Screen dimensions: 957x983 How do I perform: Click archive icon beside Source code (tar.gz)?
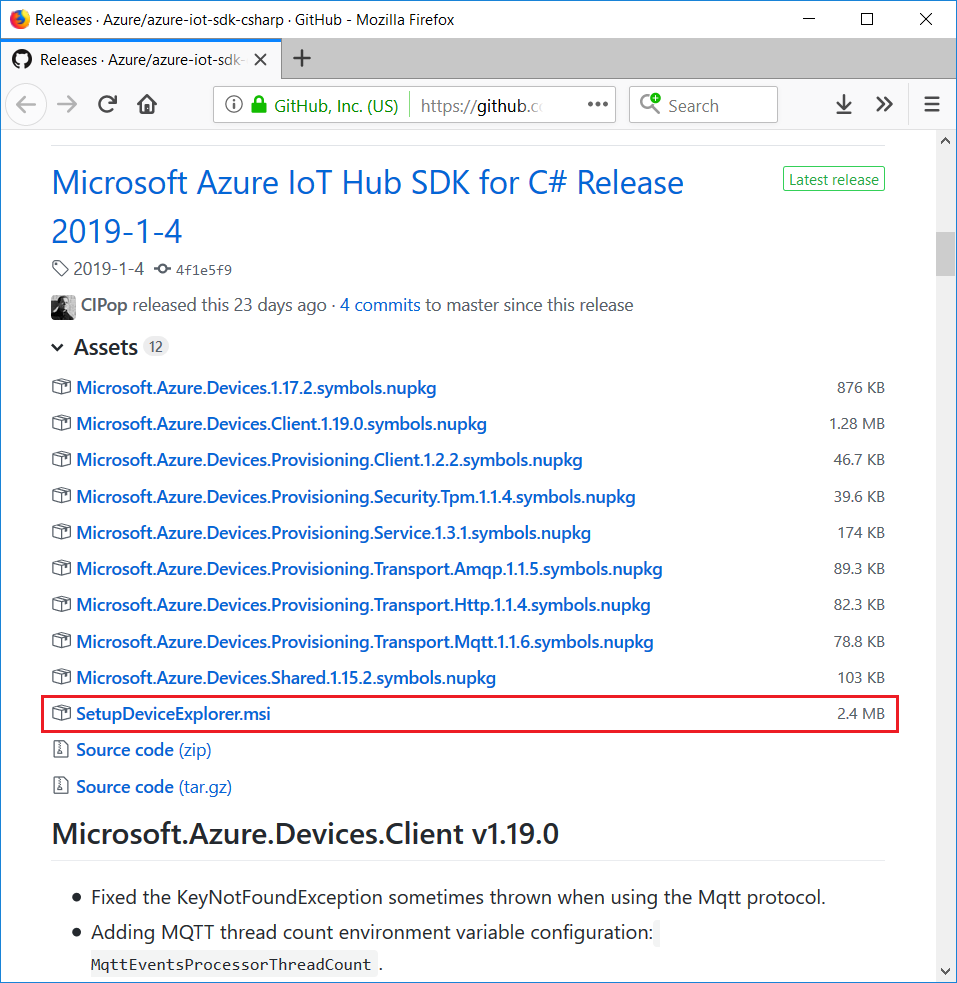coord(61,786)
